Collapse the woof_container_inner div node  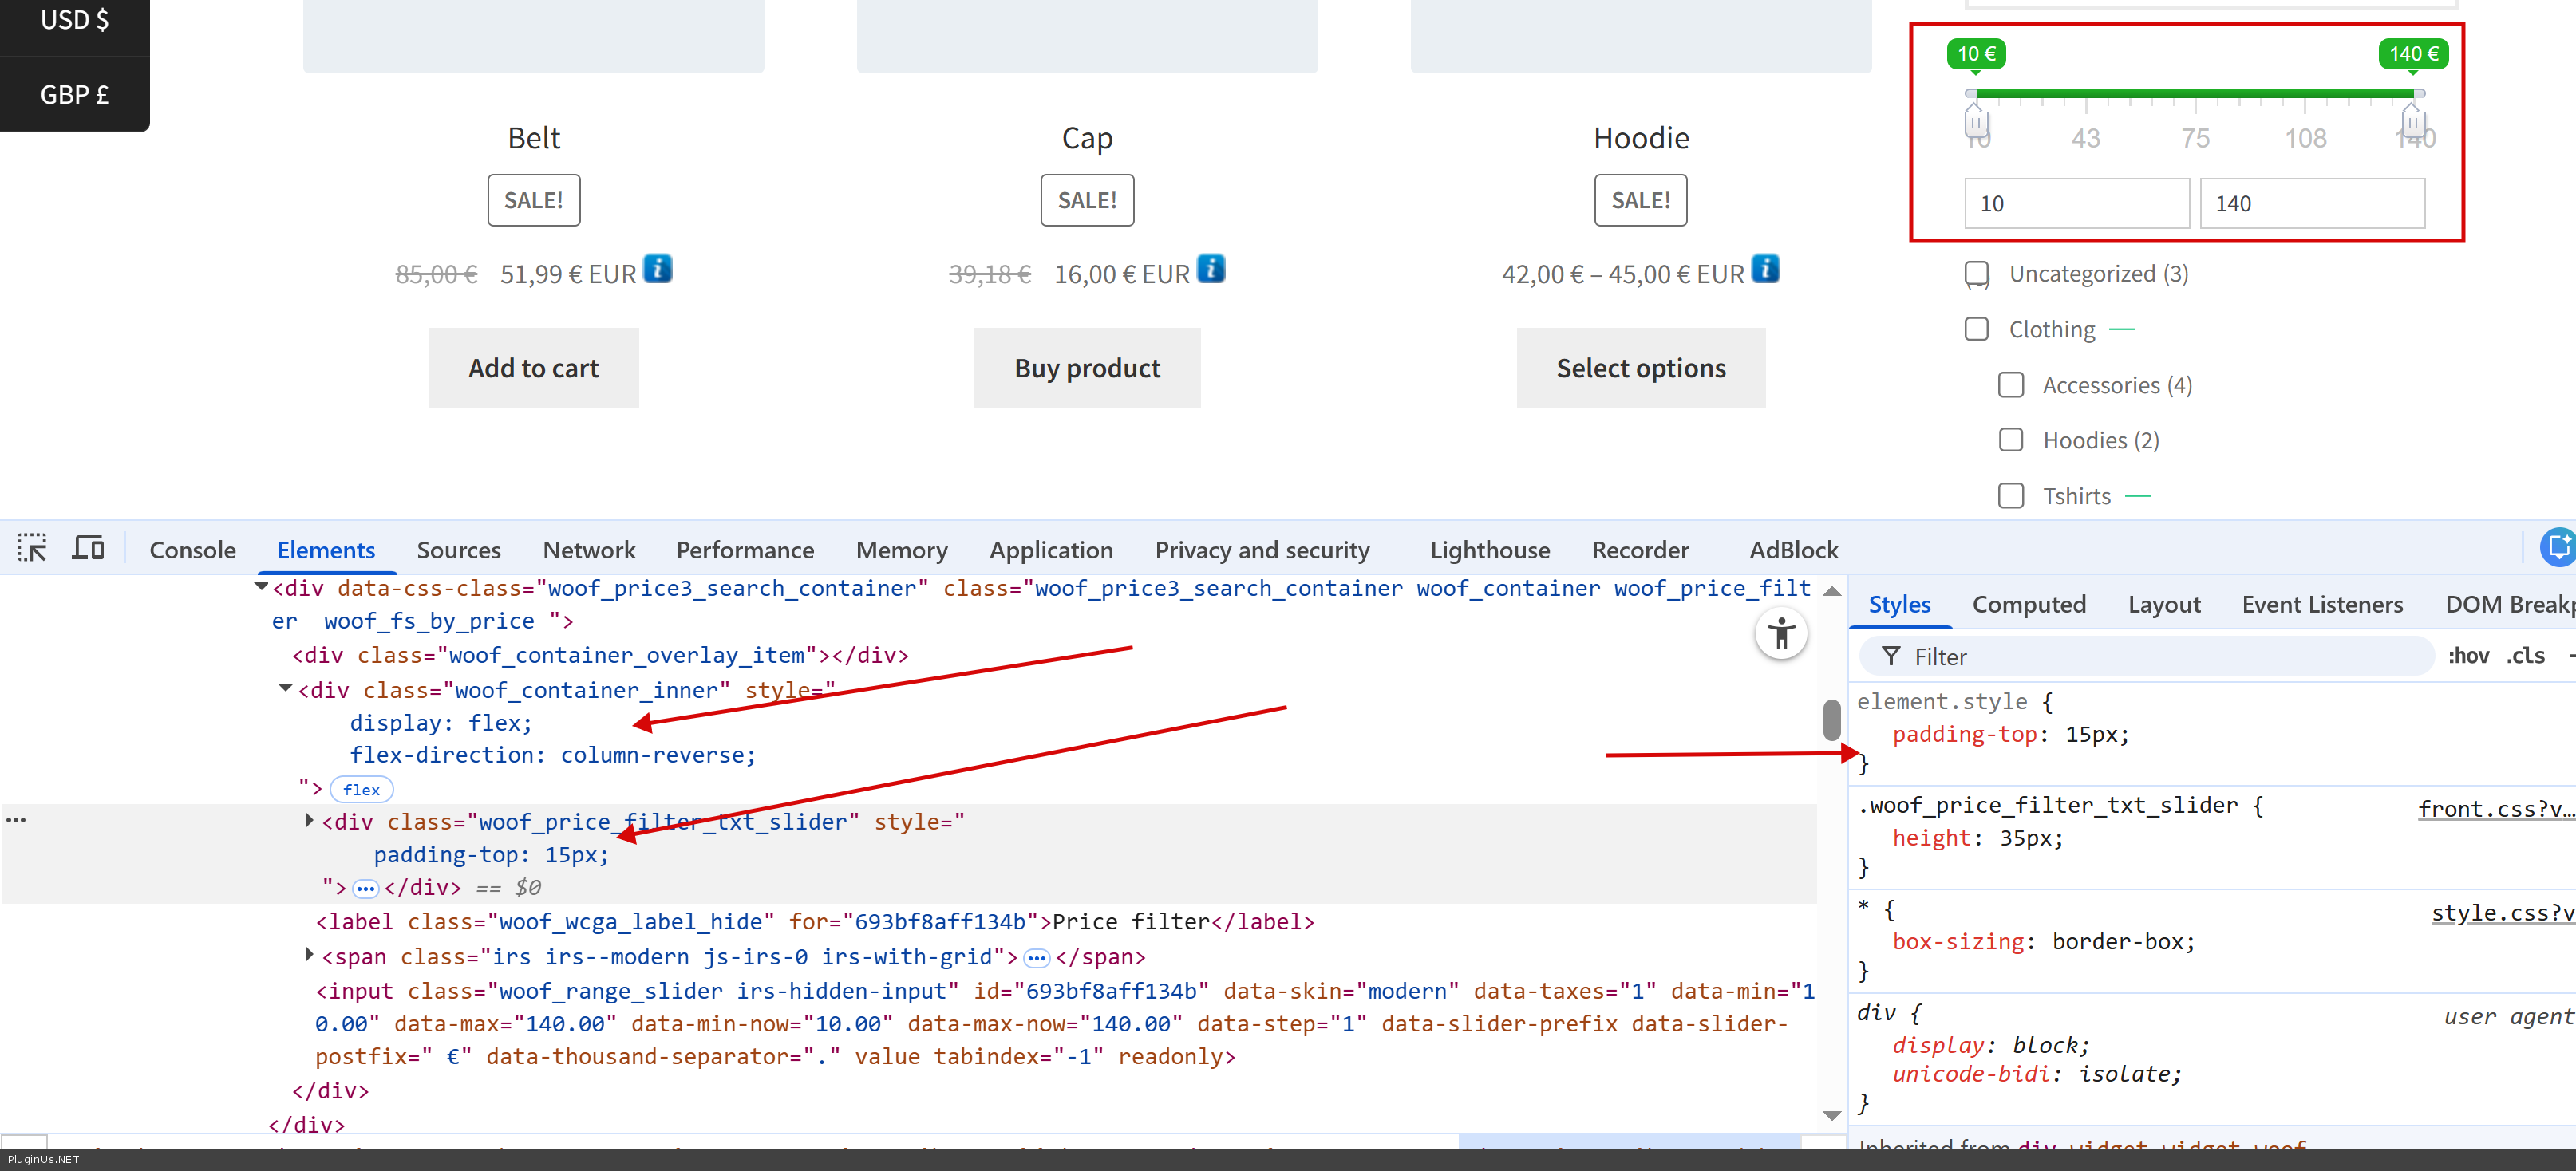(285, 688)
